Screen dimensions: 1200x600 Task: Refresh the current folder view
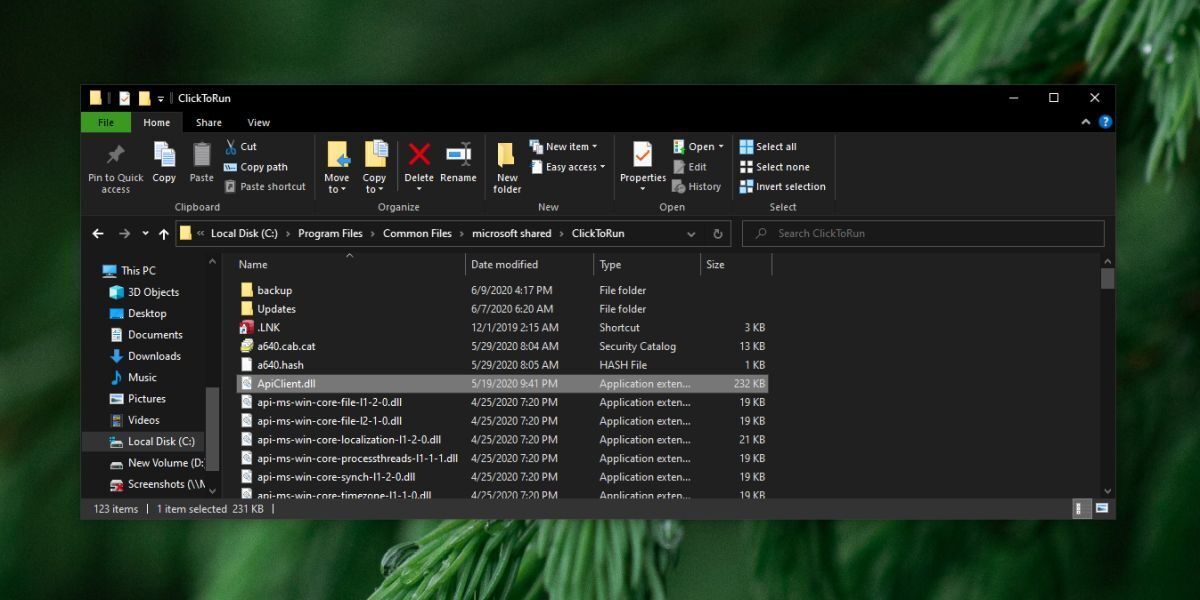(717, 234)
